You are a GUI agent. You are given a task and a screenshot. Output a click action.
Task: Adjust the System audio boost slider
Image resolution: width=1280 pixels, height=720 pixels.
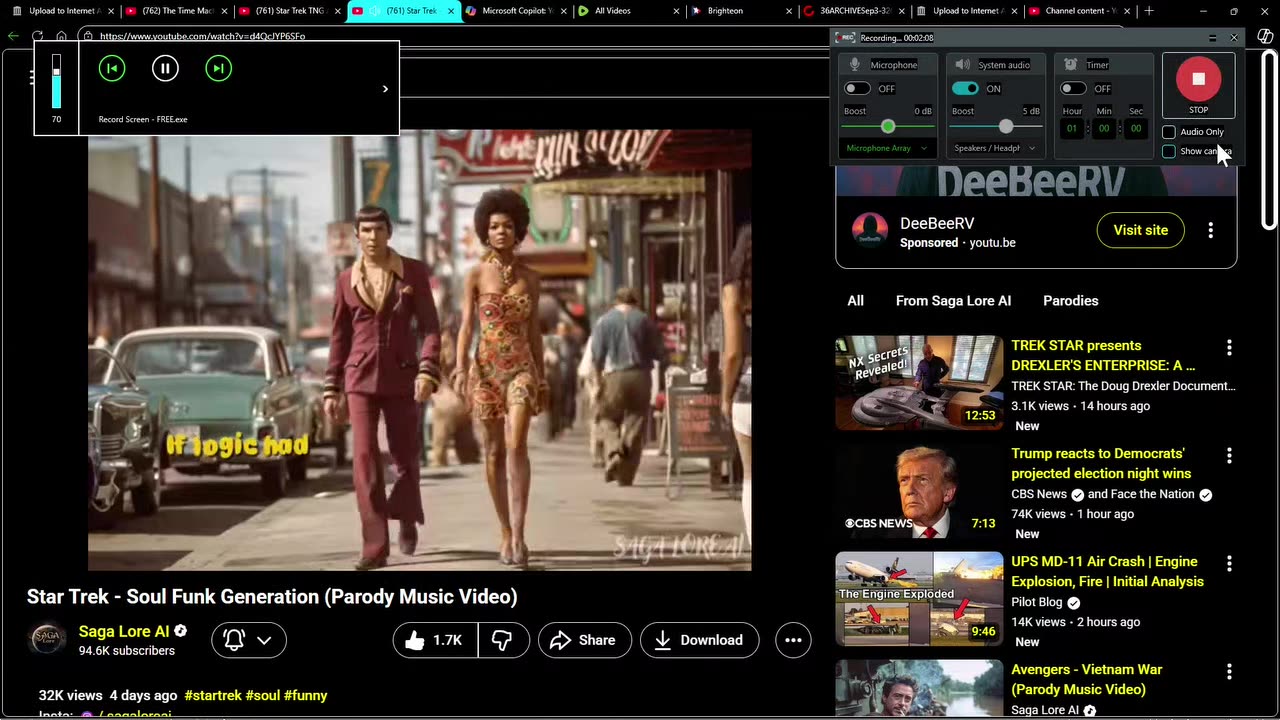1006,127
